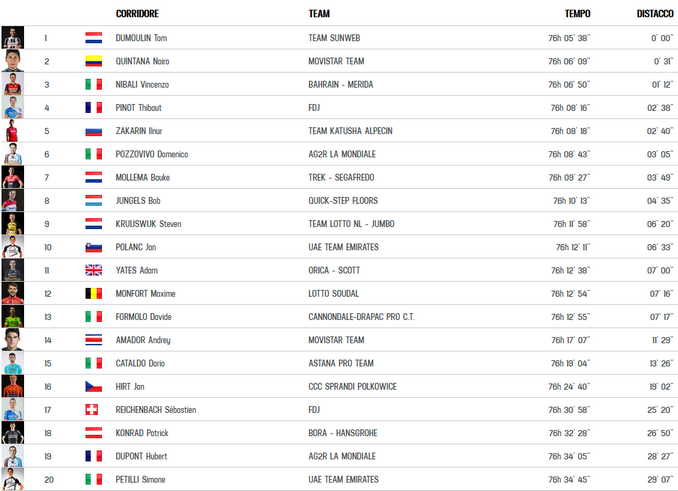The height and width of the screenshot is (491, 678).
Task: Open rider profile for QUINTANA Nairo
Action: pyautogui.click(x=145, y=61)
